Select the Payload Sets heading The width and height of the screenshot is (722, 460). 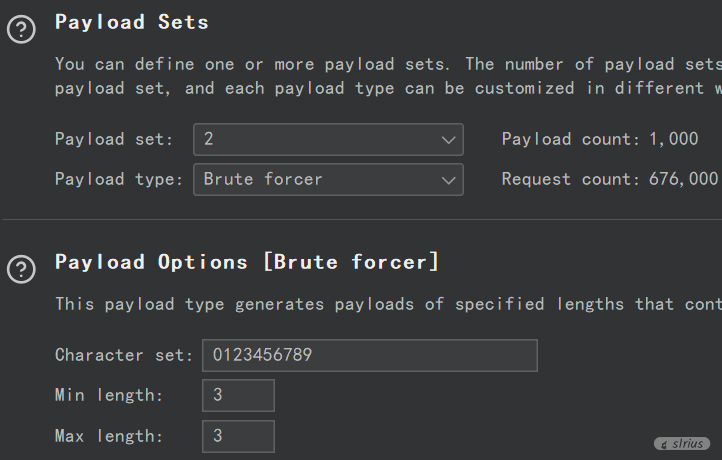132,22
